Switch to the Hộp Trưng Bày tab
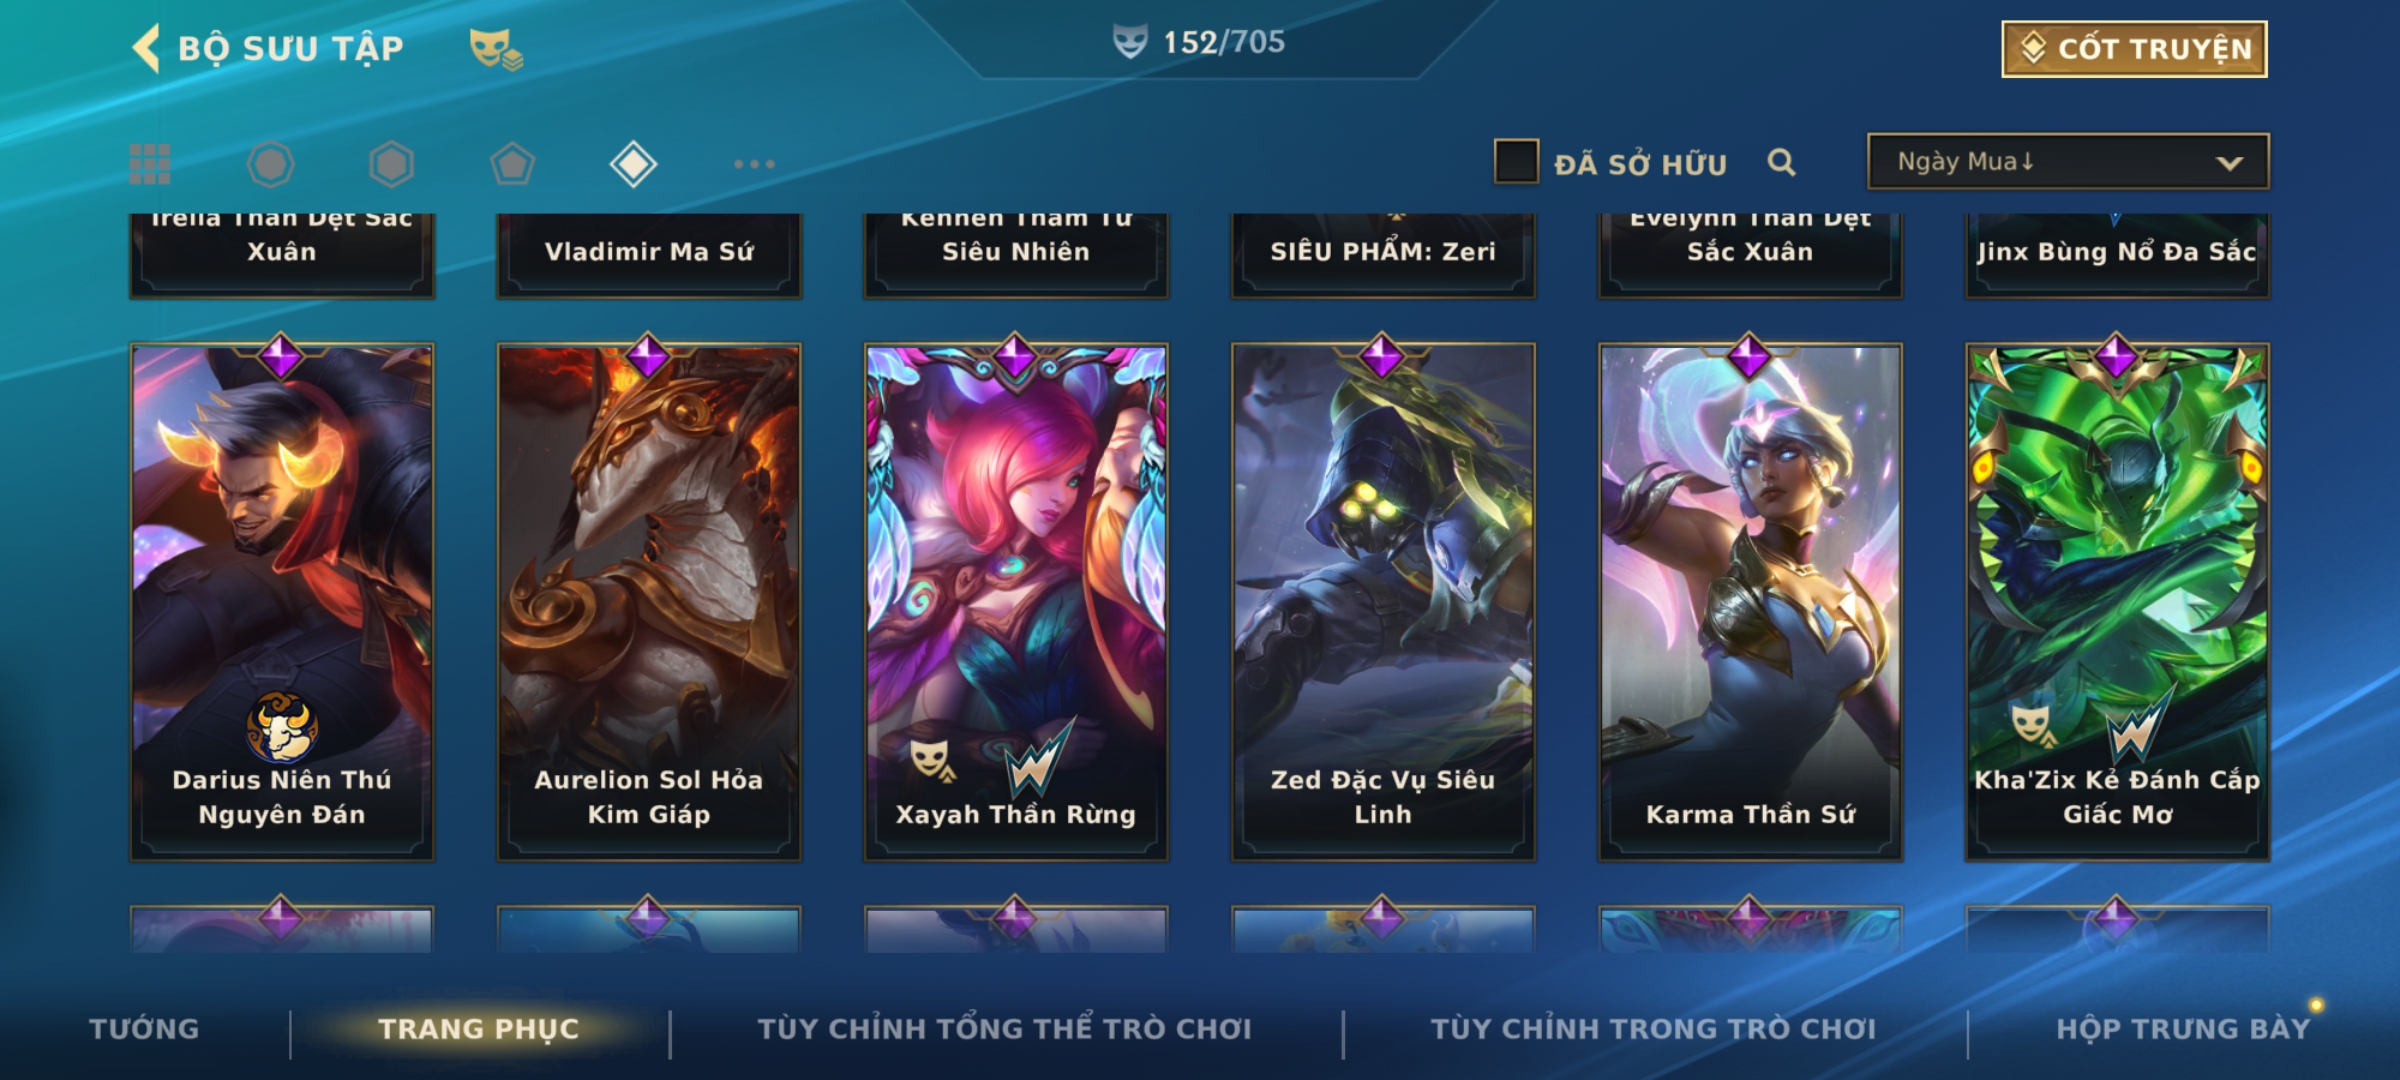The height and width of the screenshot is (1080, 2400). click(x=2183, y=1028)
